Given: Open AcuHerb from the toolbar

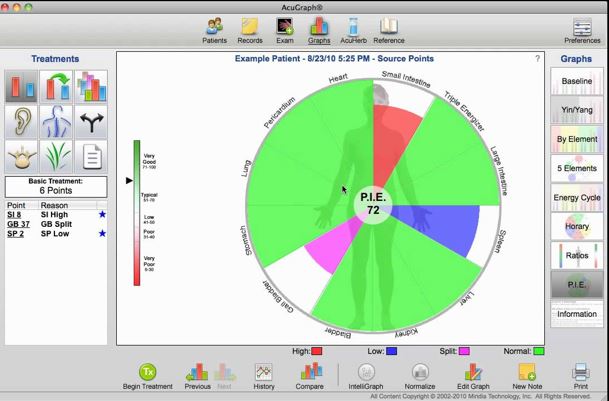Looking at the screenshot, I should click(x=353, y=31).
